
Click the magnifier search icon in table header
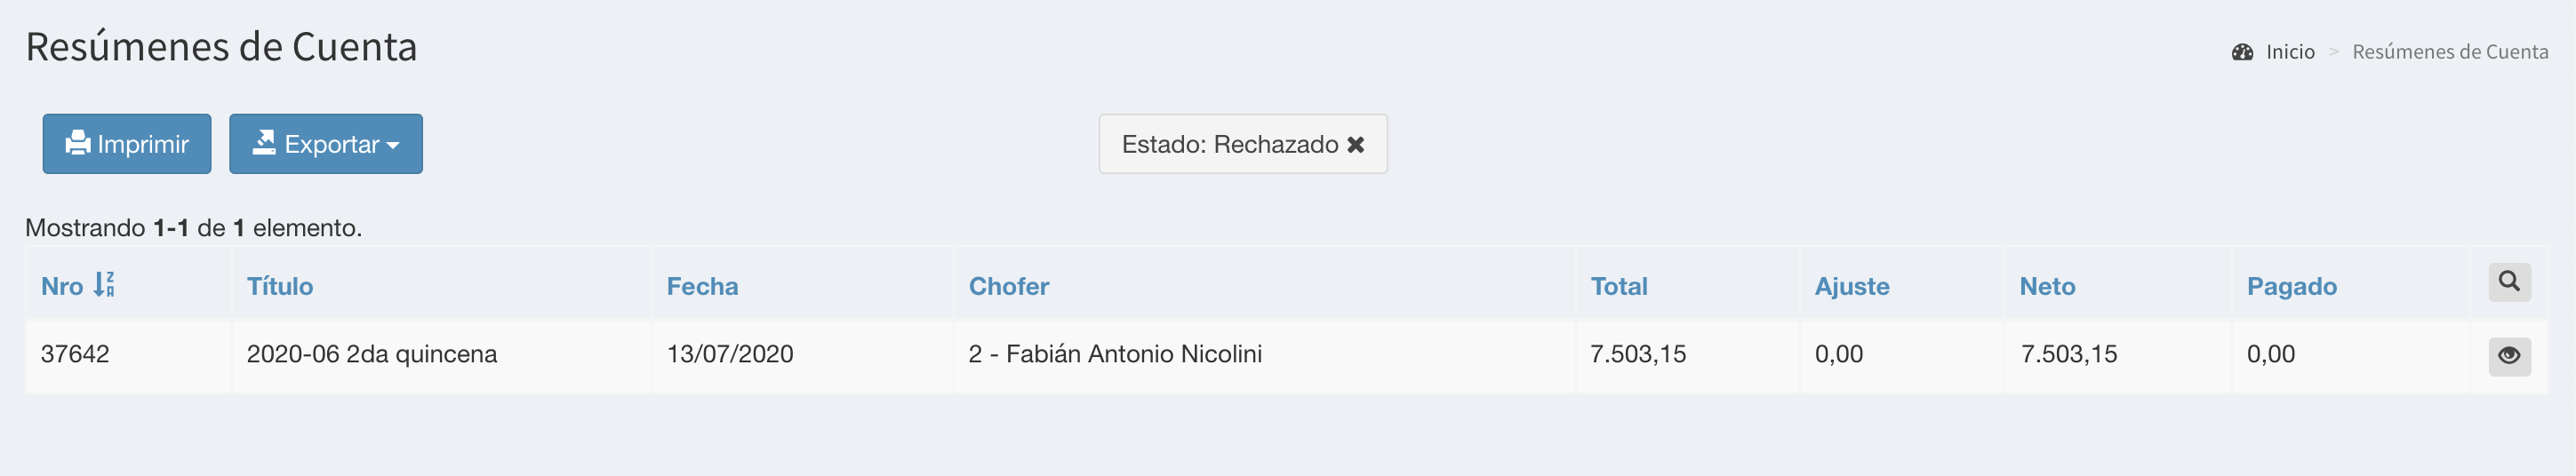(x=2509, y=282)
